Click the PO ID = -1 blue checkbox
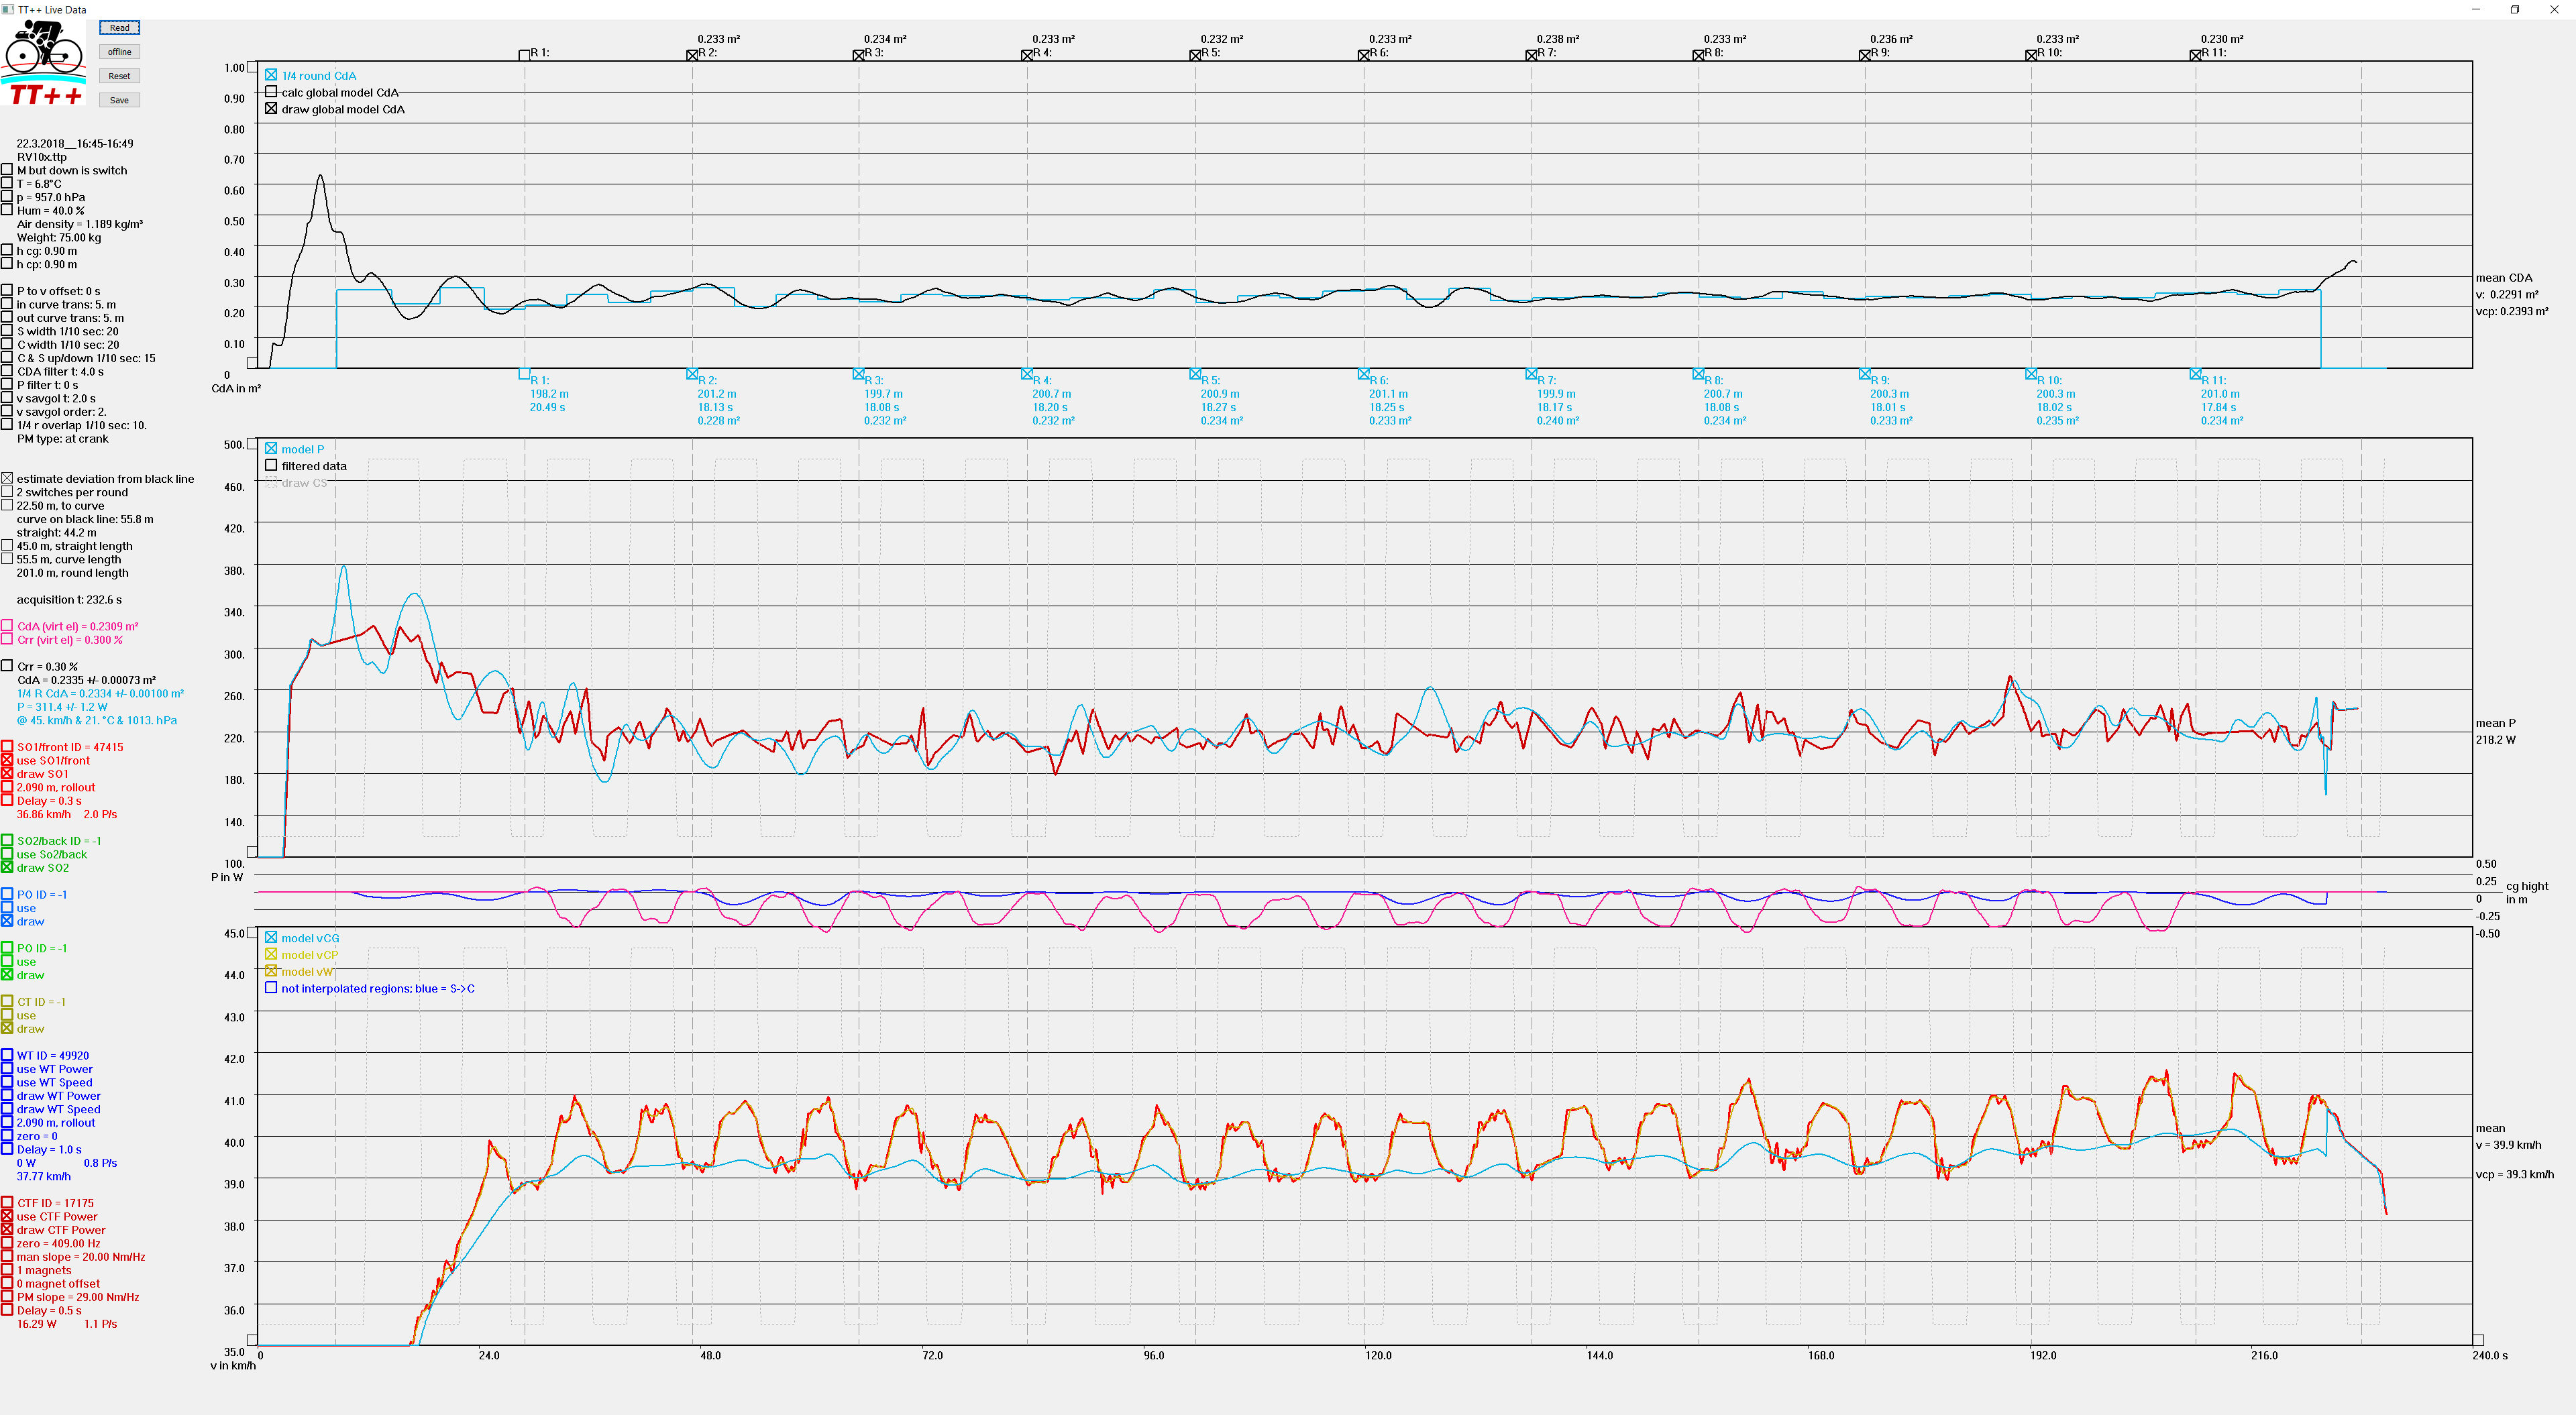This screenshot has height=1415, width=2576. (7, 894)
